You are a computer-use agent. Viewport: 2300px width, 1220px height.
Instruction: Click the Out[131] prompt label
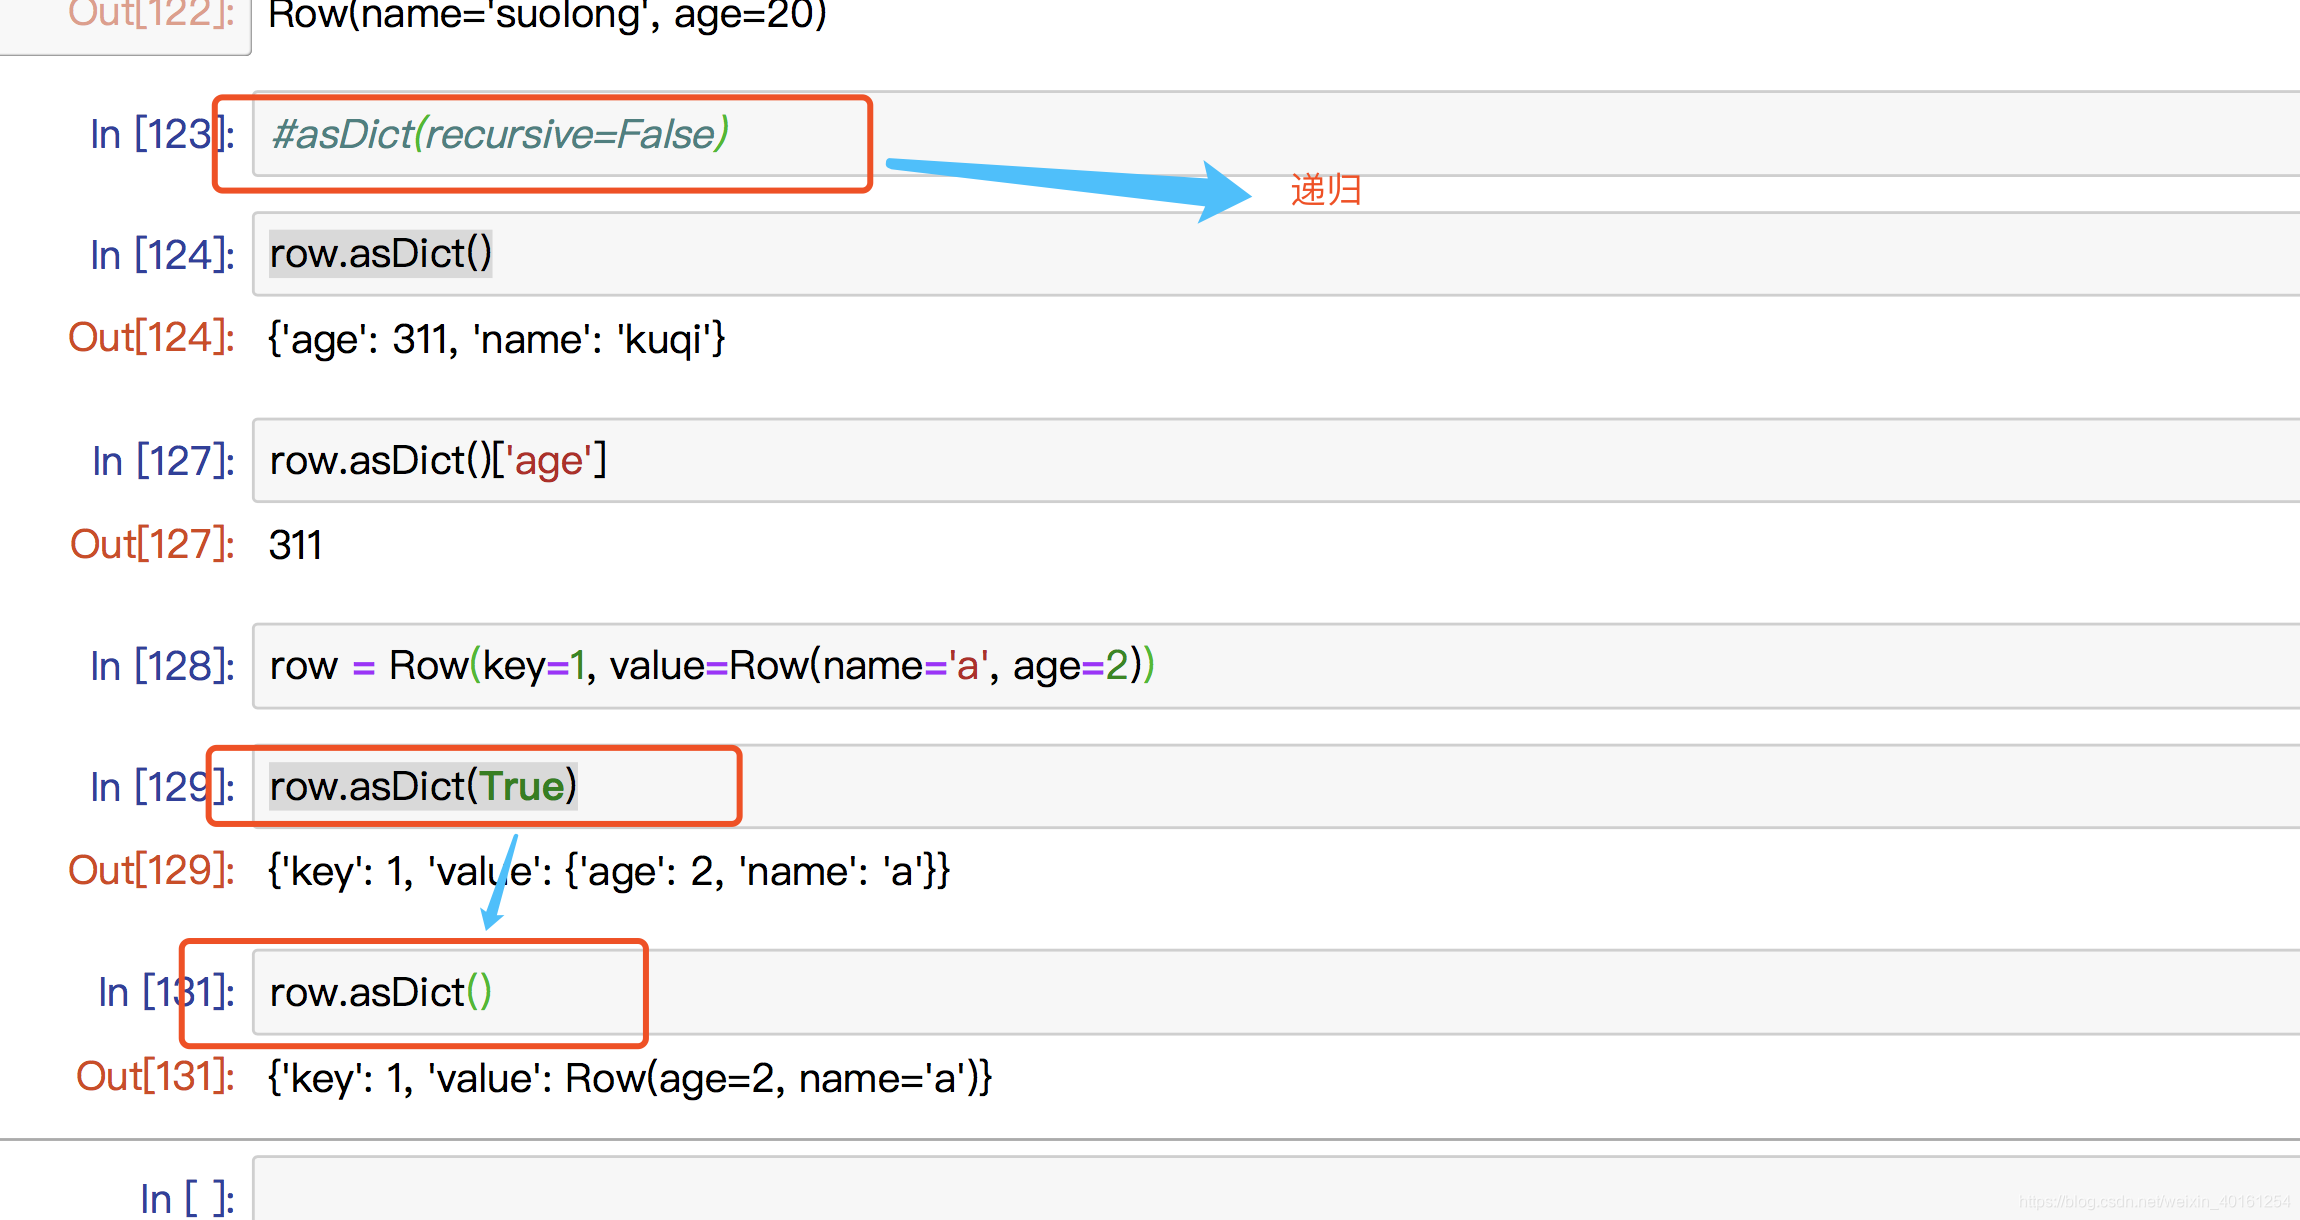[156, 1076]
